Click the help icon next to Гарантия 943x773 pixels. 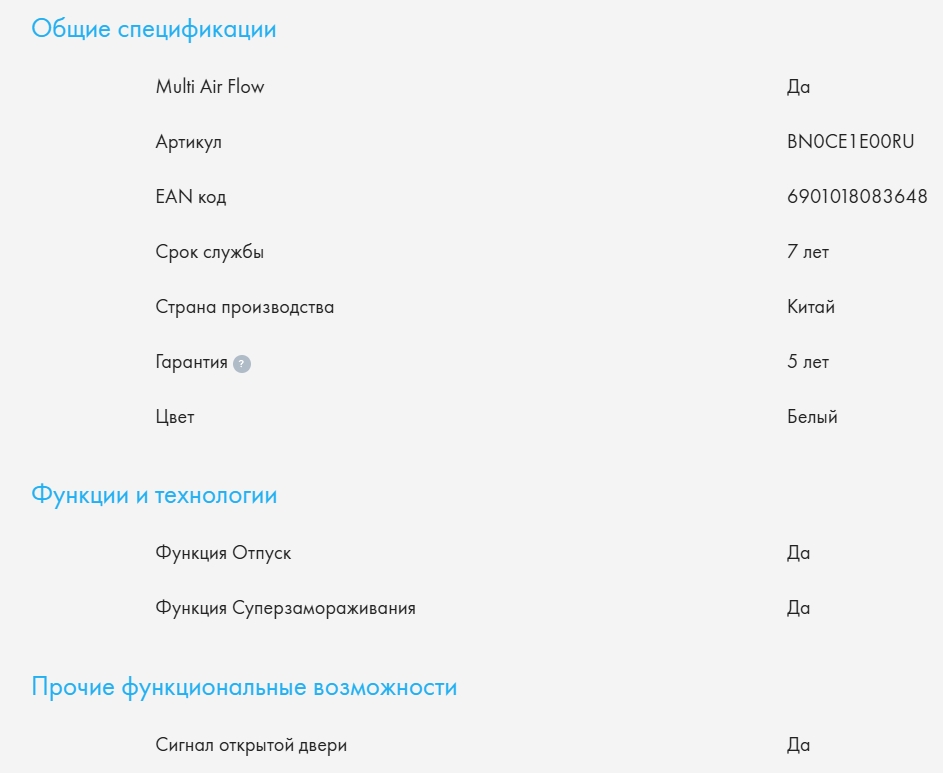pyautogui.click(x=242, y=364)
